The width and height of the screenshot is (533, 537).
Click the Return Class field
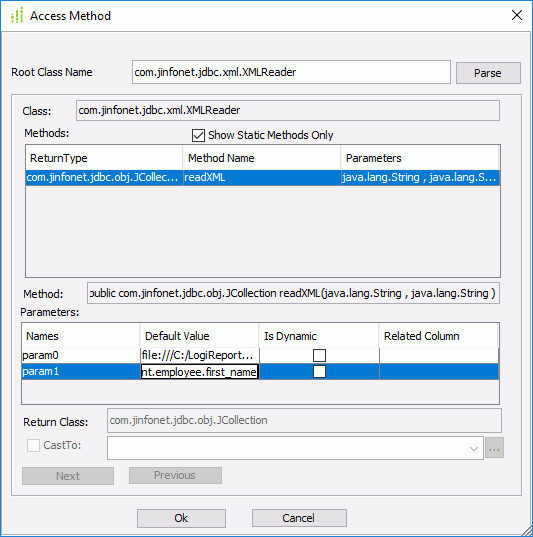tap(304, 420)
